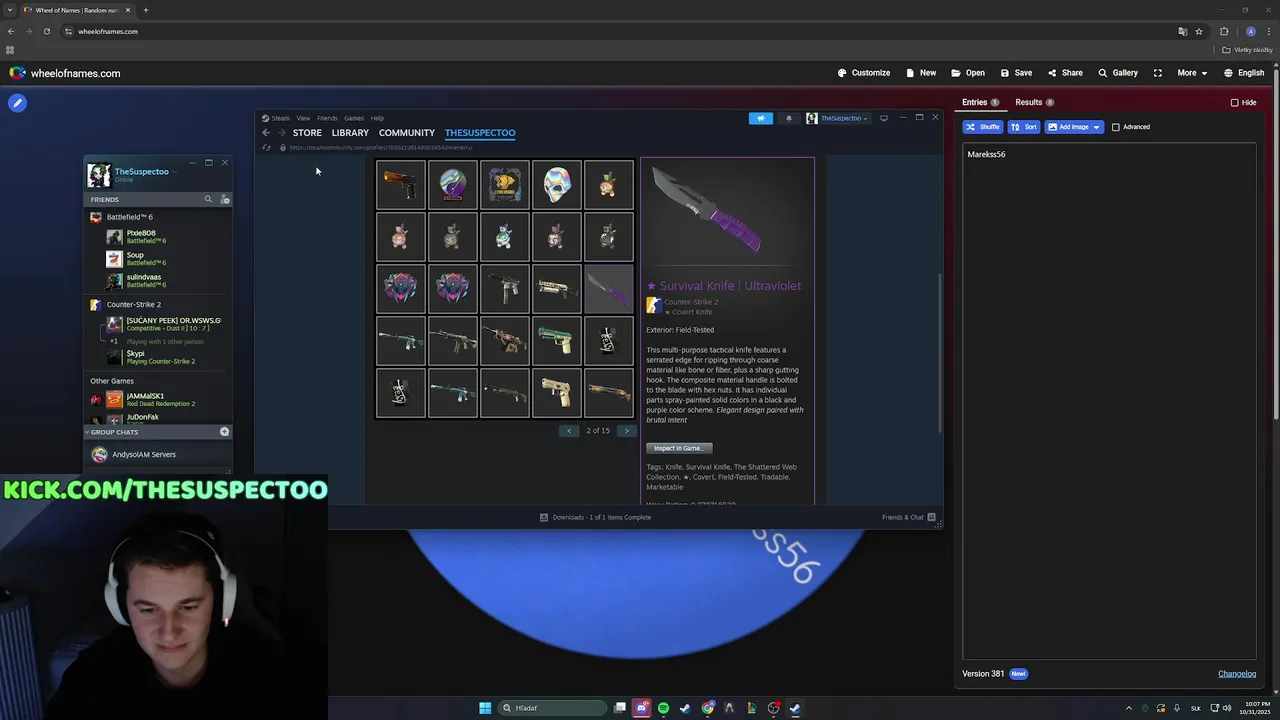The width and height of the screenshot is (1280, 720).
Task: Expand TheSuspectoo status dropdown in friends list
Action: coord(174,171)
